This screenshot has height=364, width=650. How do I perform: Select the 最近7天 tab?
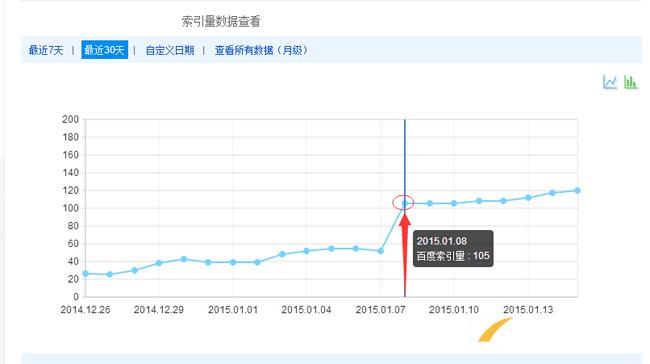coord(46,50)
